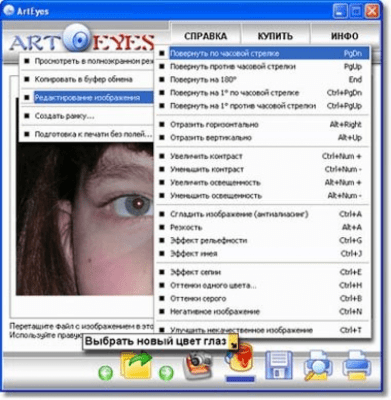This screenshot has width=391, height=400.
Task: Choose new eye color paint icon
Action: pos(240,362)
